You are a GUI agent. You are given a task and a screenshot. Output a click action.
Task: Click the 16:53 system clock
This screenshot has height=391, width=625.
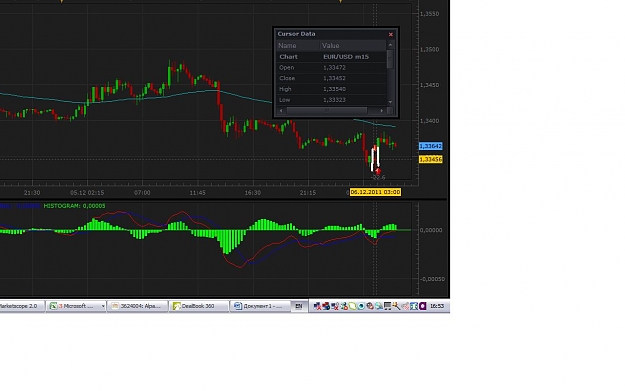(x=437, y=306)
